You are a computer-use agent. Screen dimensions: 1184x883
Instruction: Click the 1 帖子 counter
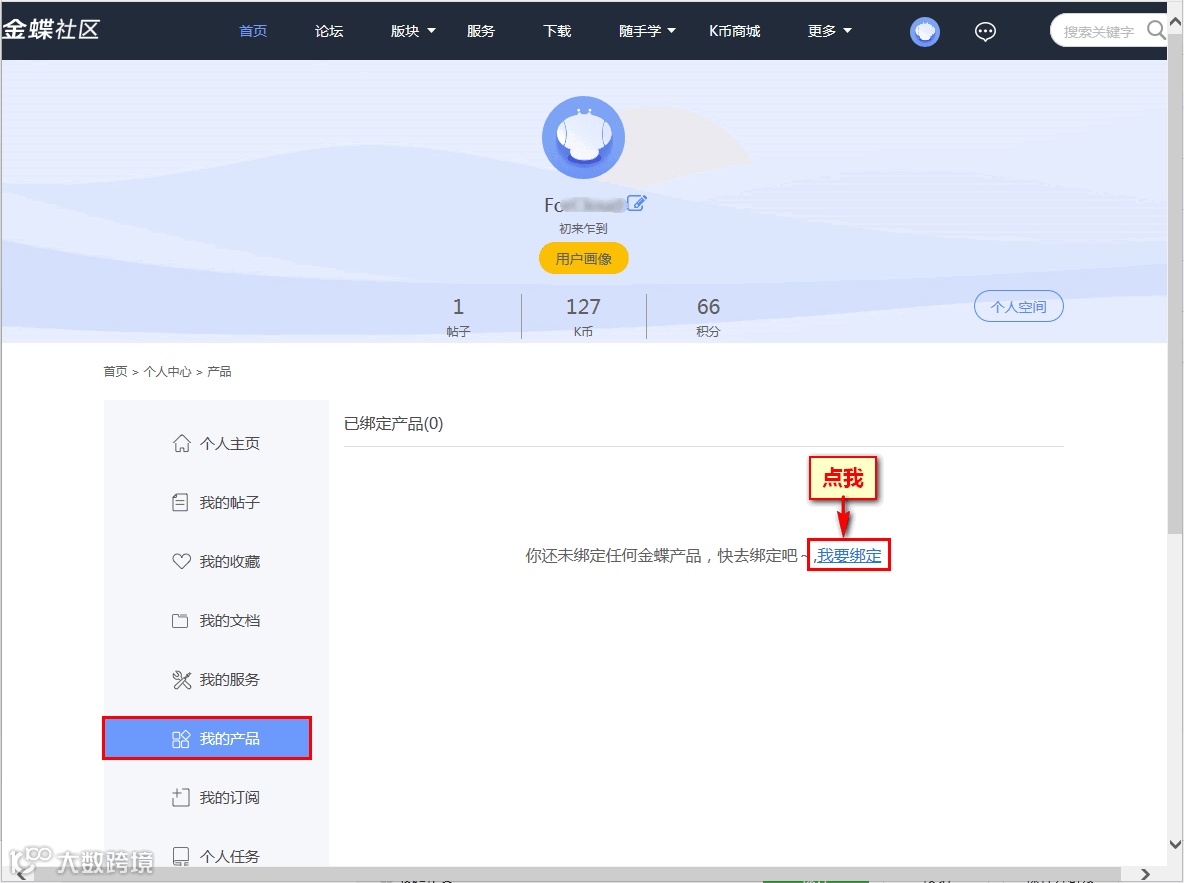coord(458,316)
